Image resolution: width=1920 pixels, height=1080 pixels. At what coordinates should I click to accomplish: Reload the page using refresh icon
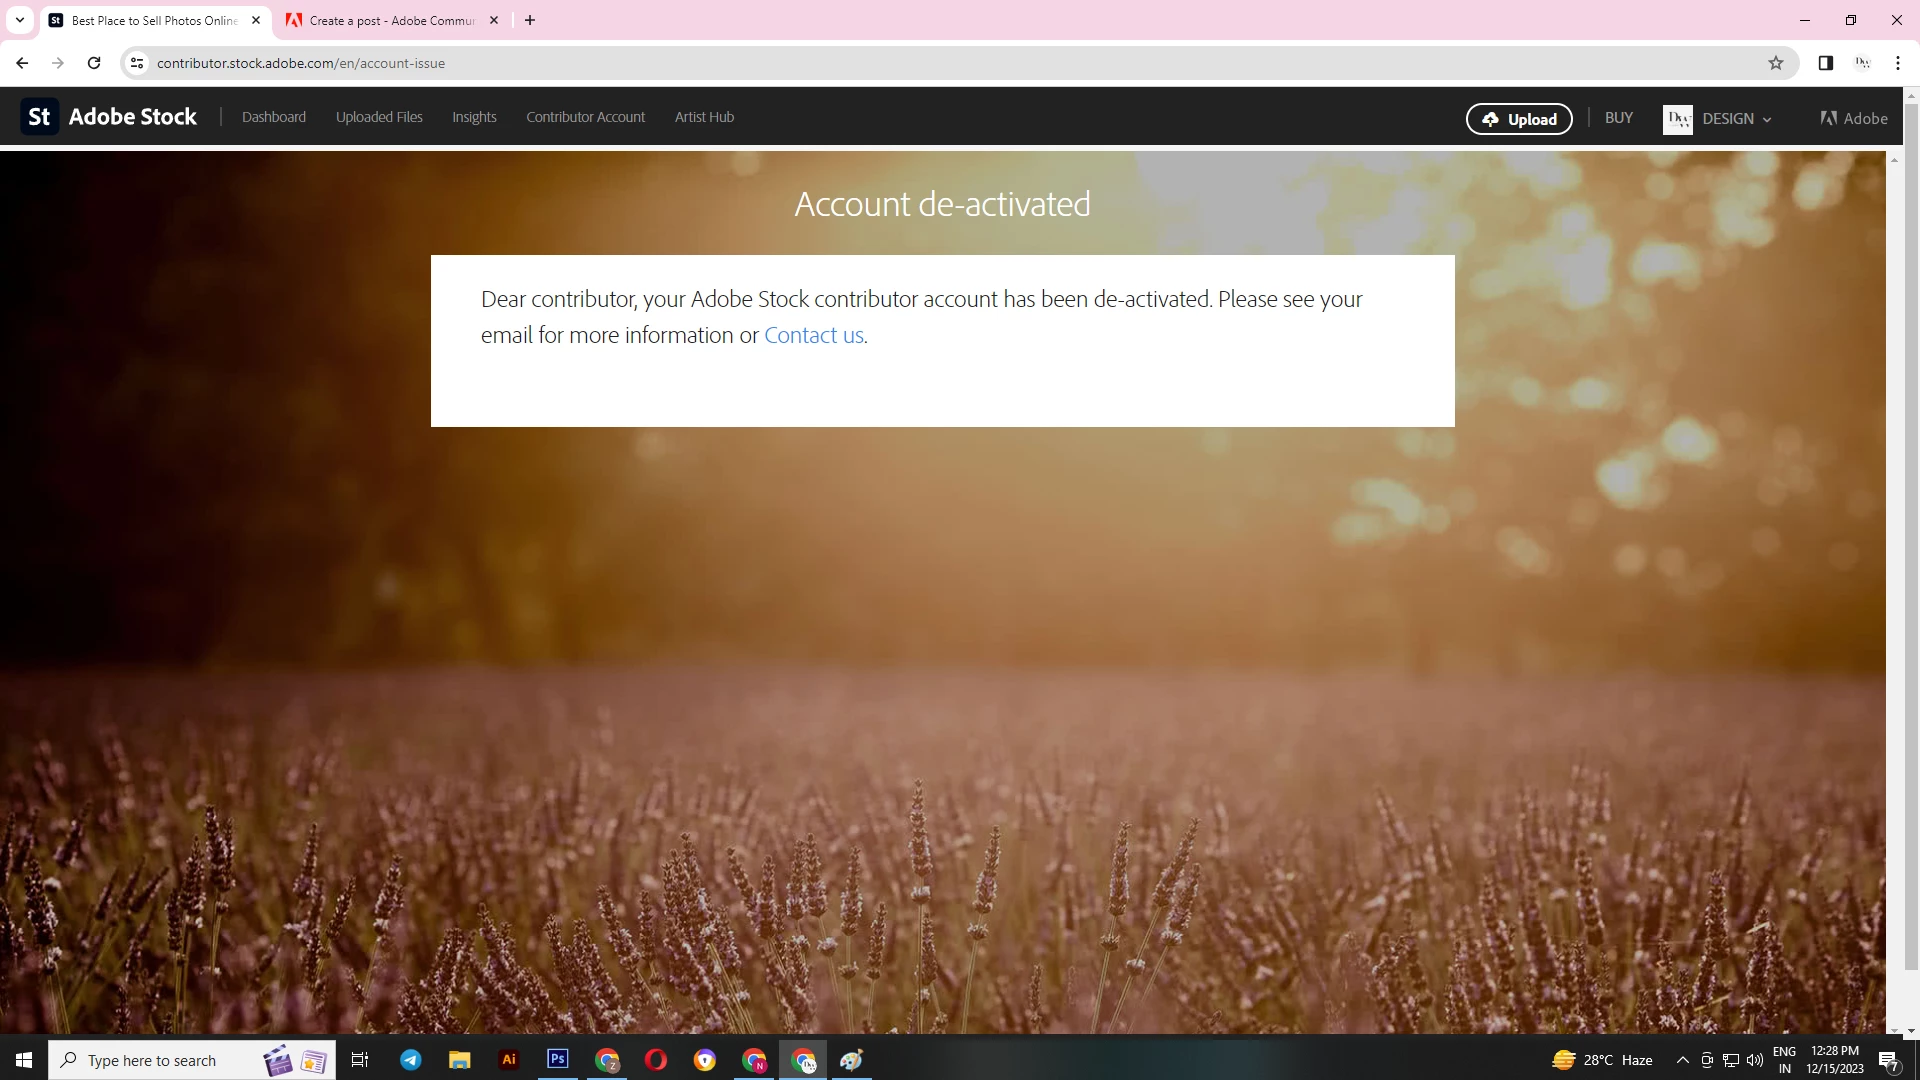[94, 63]
